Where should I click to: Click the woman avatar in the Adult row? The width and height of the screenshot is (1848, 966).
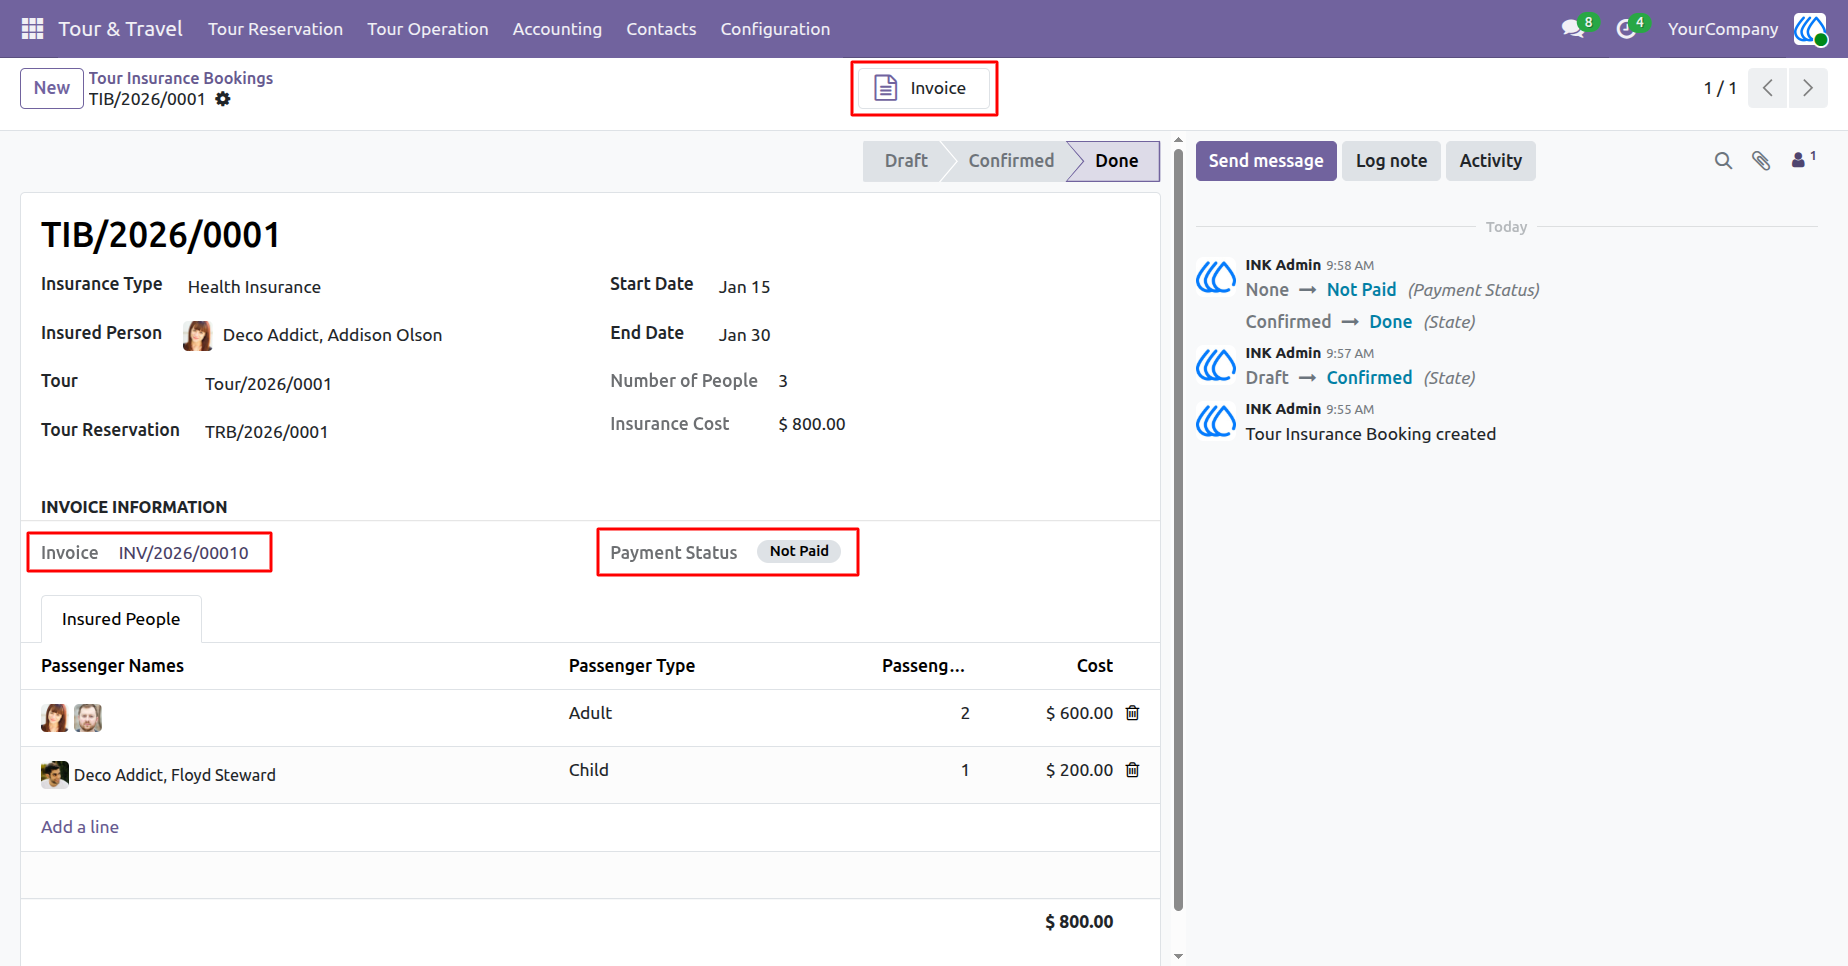(x=55, y=718)
